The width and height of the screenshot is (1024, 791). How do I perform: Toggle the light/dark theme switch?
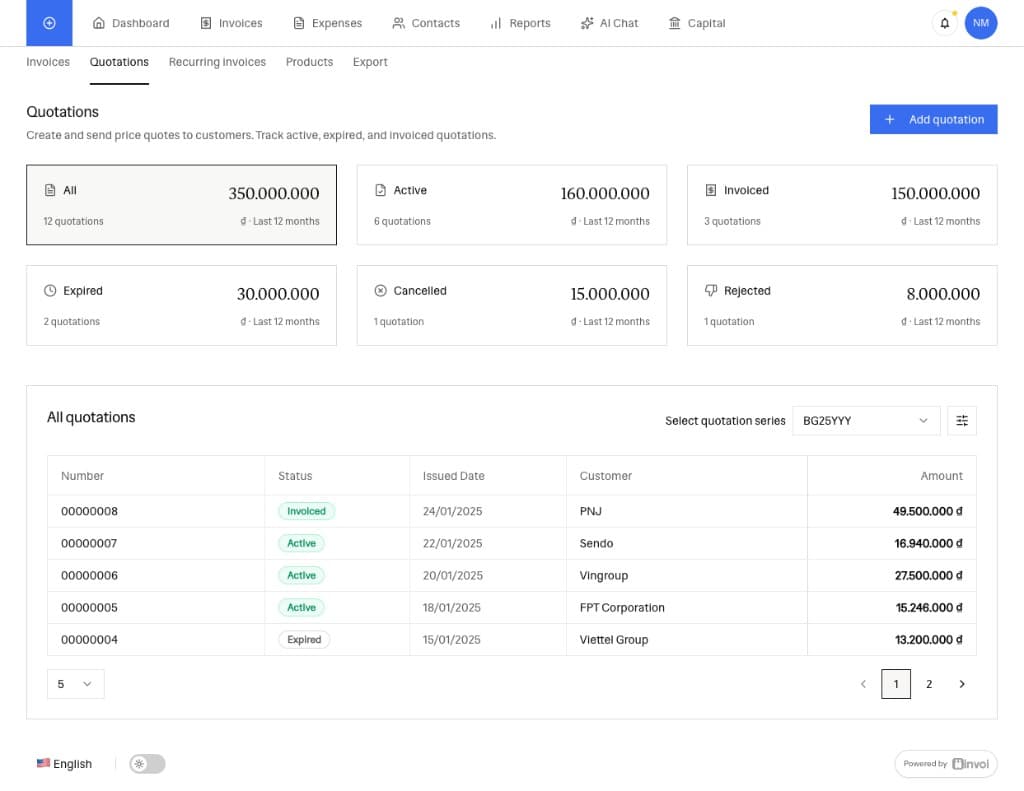(147, 764)
